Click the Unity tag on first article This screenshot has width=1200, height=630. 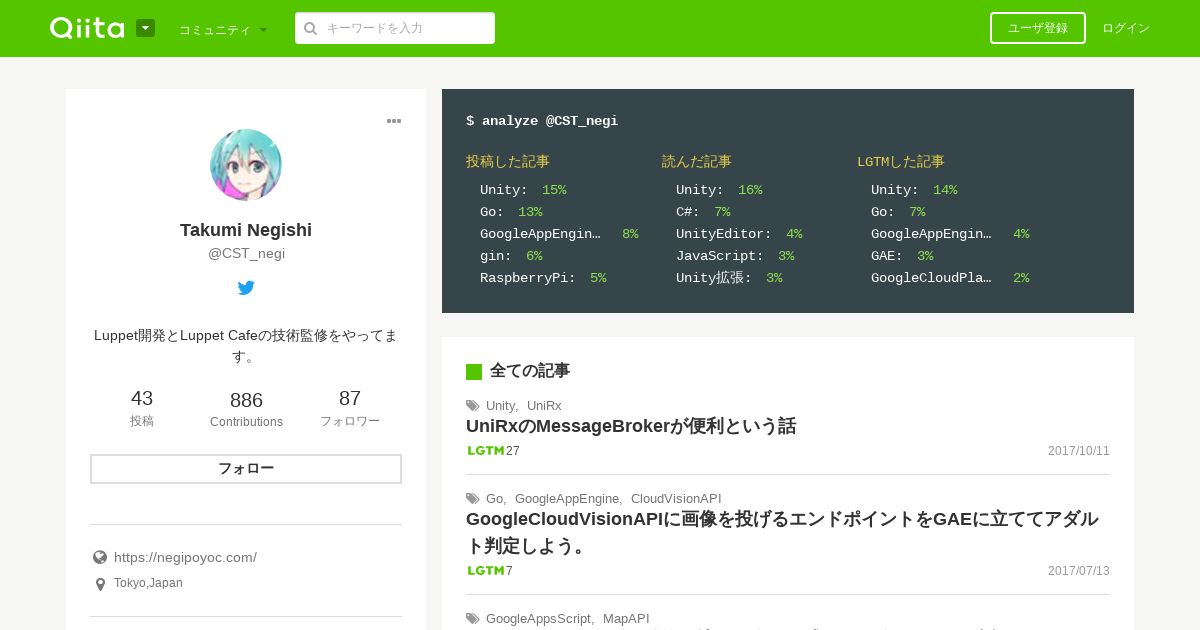(501, 405)
